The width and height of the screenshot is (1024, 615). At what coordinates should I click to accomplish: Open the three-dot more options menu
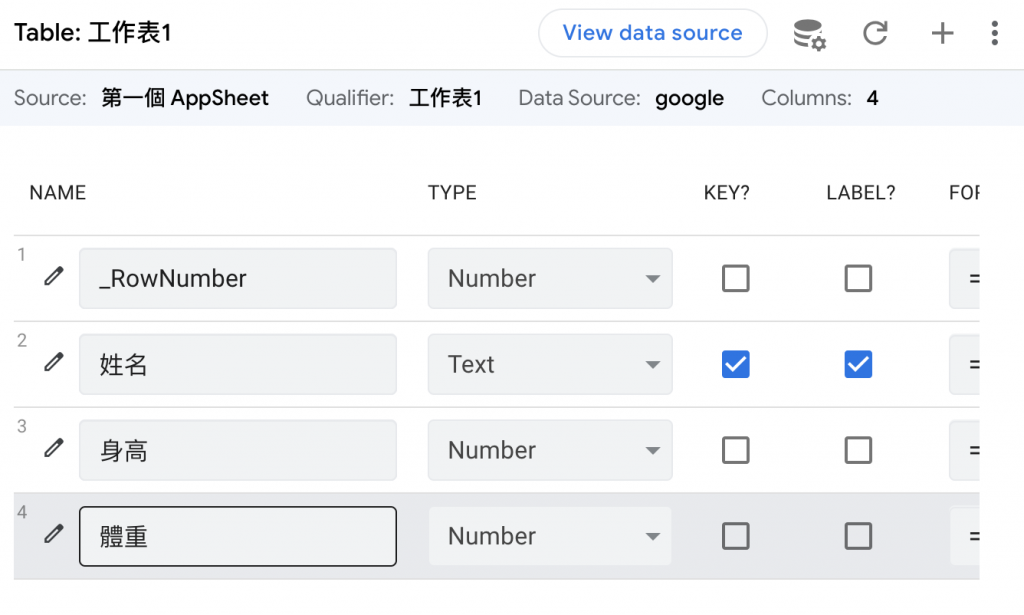[994, 34]
